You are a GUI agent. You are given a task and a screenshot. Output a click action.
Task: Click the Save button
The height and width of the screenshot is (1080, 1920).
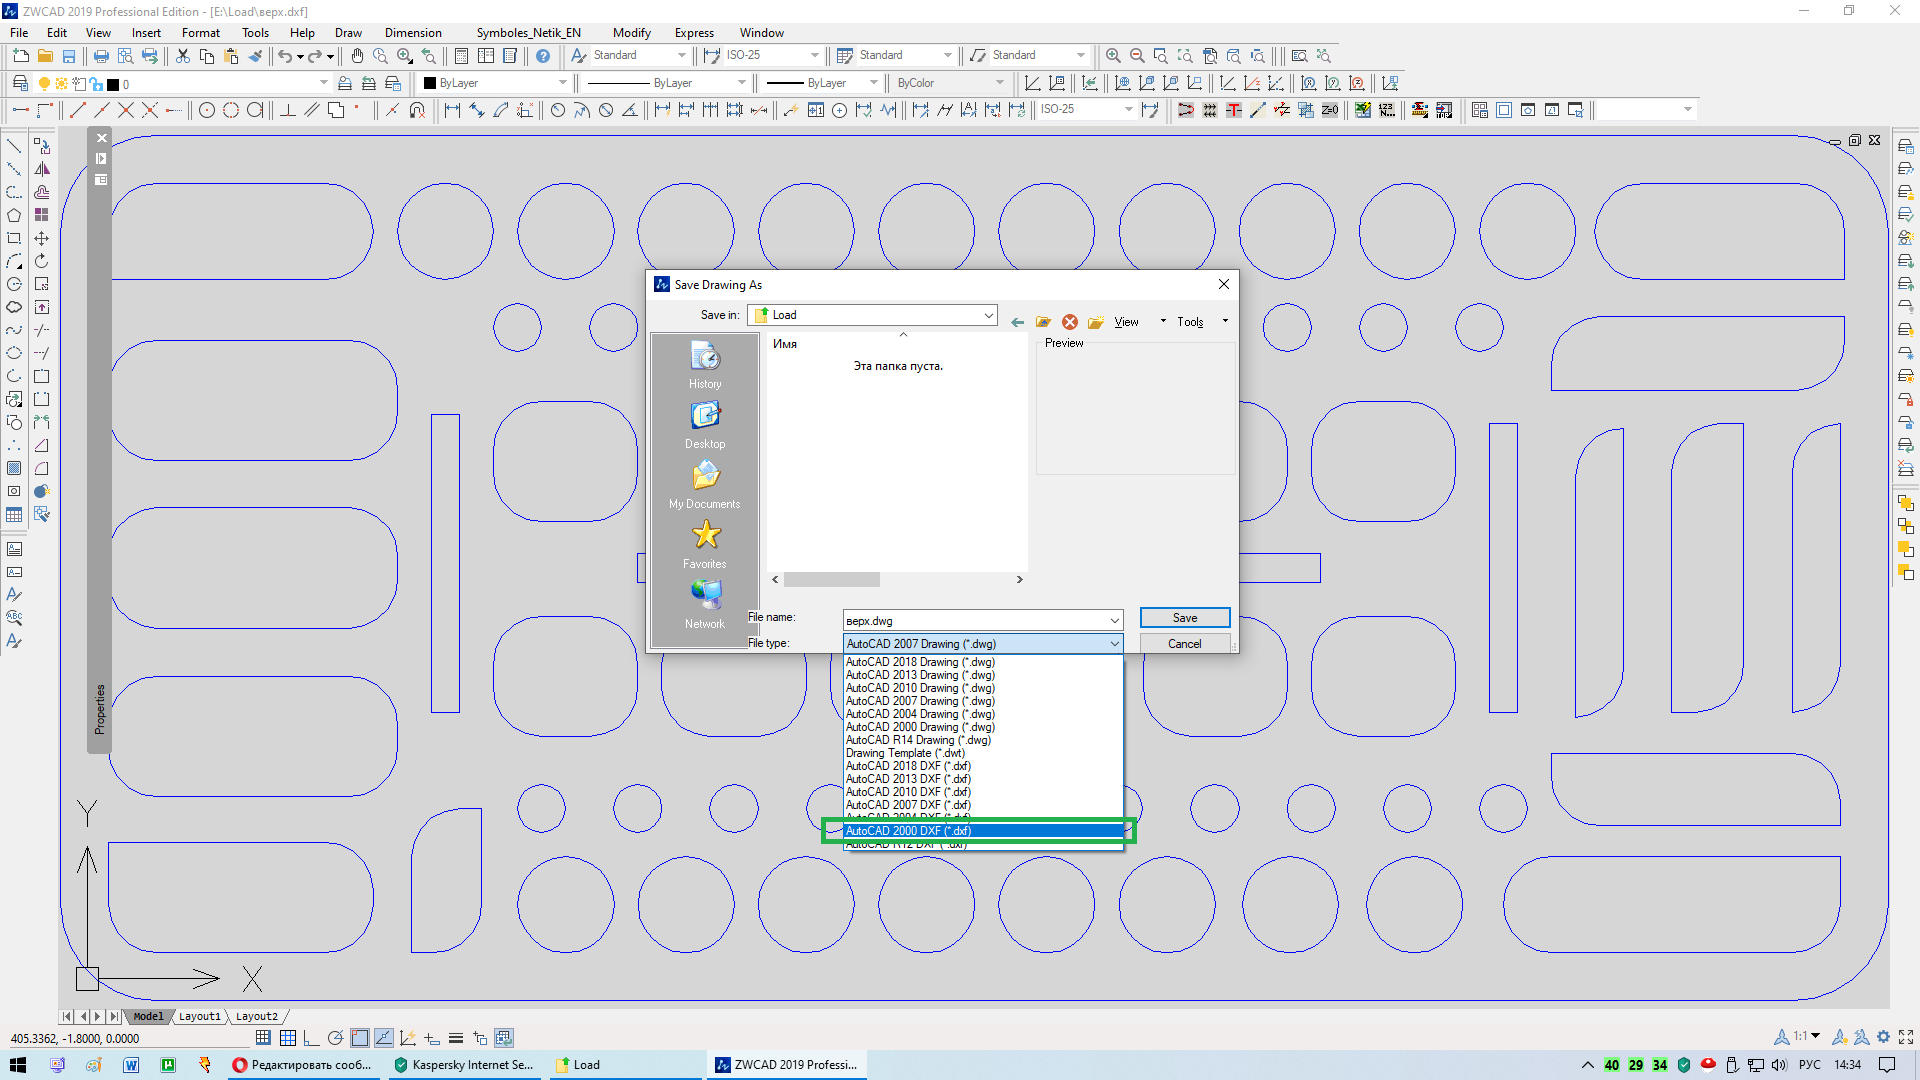pyautogui.click(x=1184, y=618)
